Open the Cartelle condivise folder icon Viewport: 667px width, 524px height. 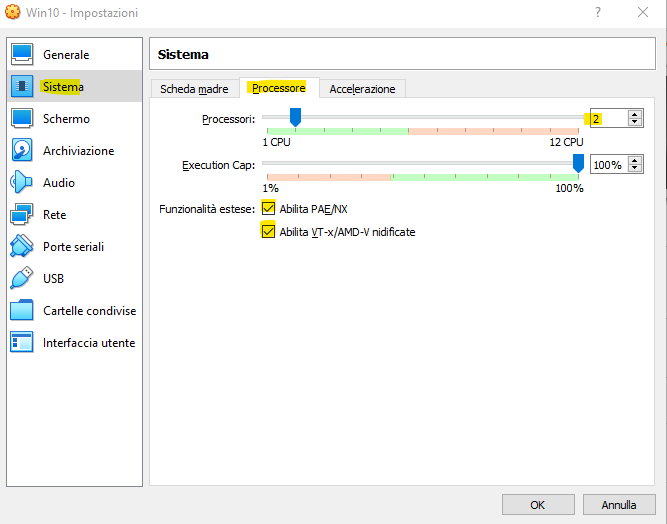[x=22, y=310]
